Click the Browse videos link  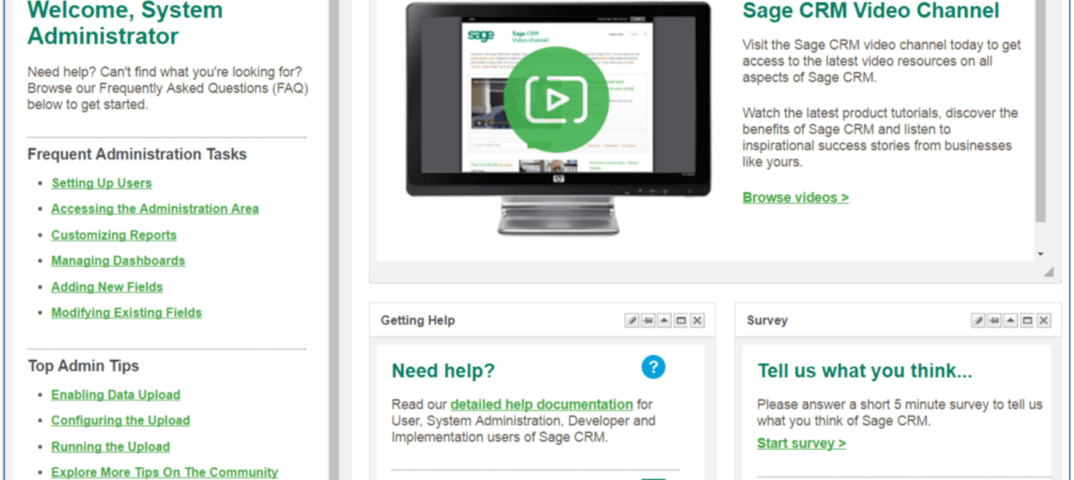click(x=795, y=197)
